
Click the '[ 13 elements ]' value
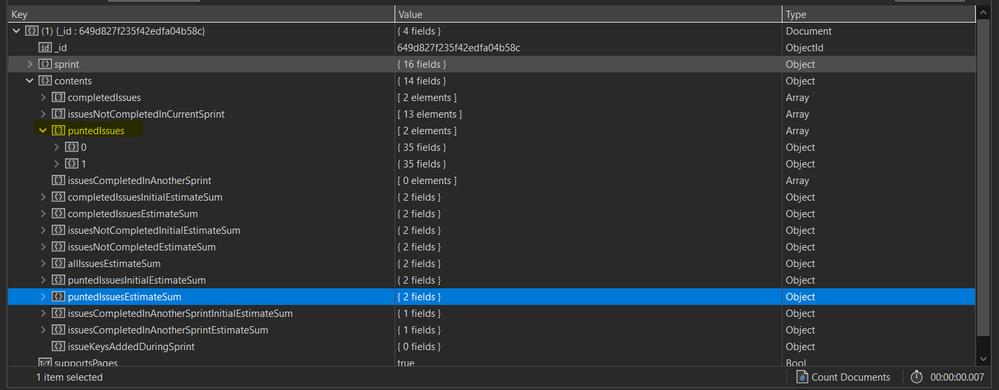pyautogui.click(x=429, y=114)
